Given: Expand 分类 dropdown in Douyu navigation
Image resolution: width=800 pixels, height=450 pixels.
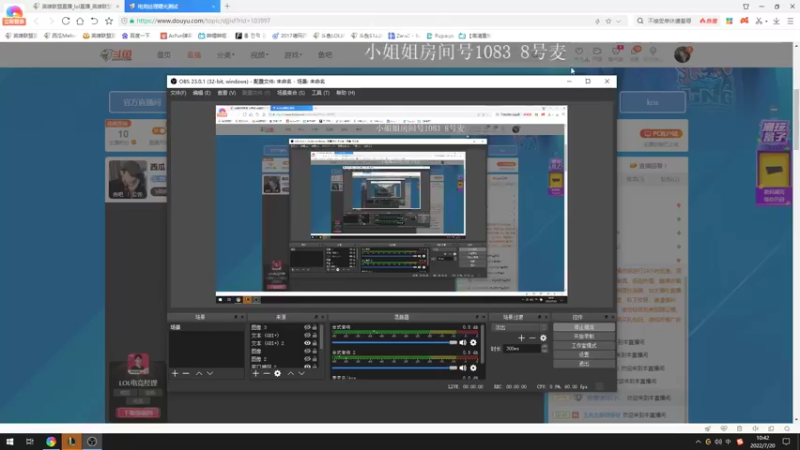Looking at the screenshot, I should (226, 55).
